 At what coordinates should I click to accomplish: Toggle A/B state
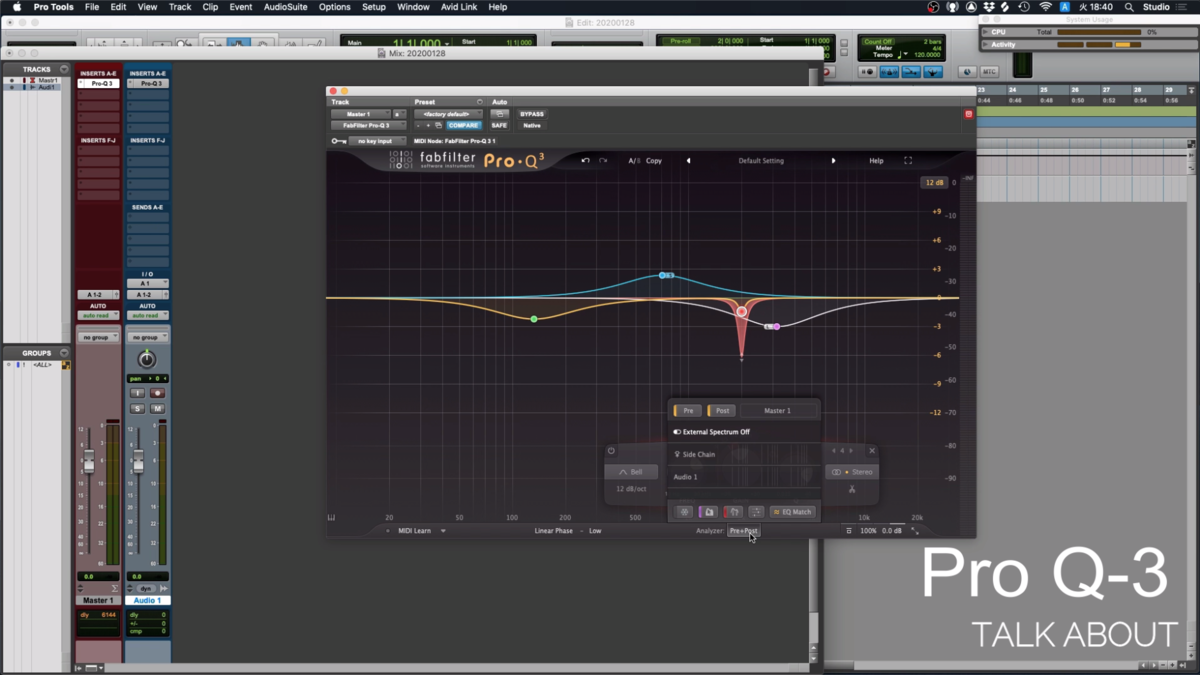(633, 160)
